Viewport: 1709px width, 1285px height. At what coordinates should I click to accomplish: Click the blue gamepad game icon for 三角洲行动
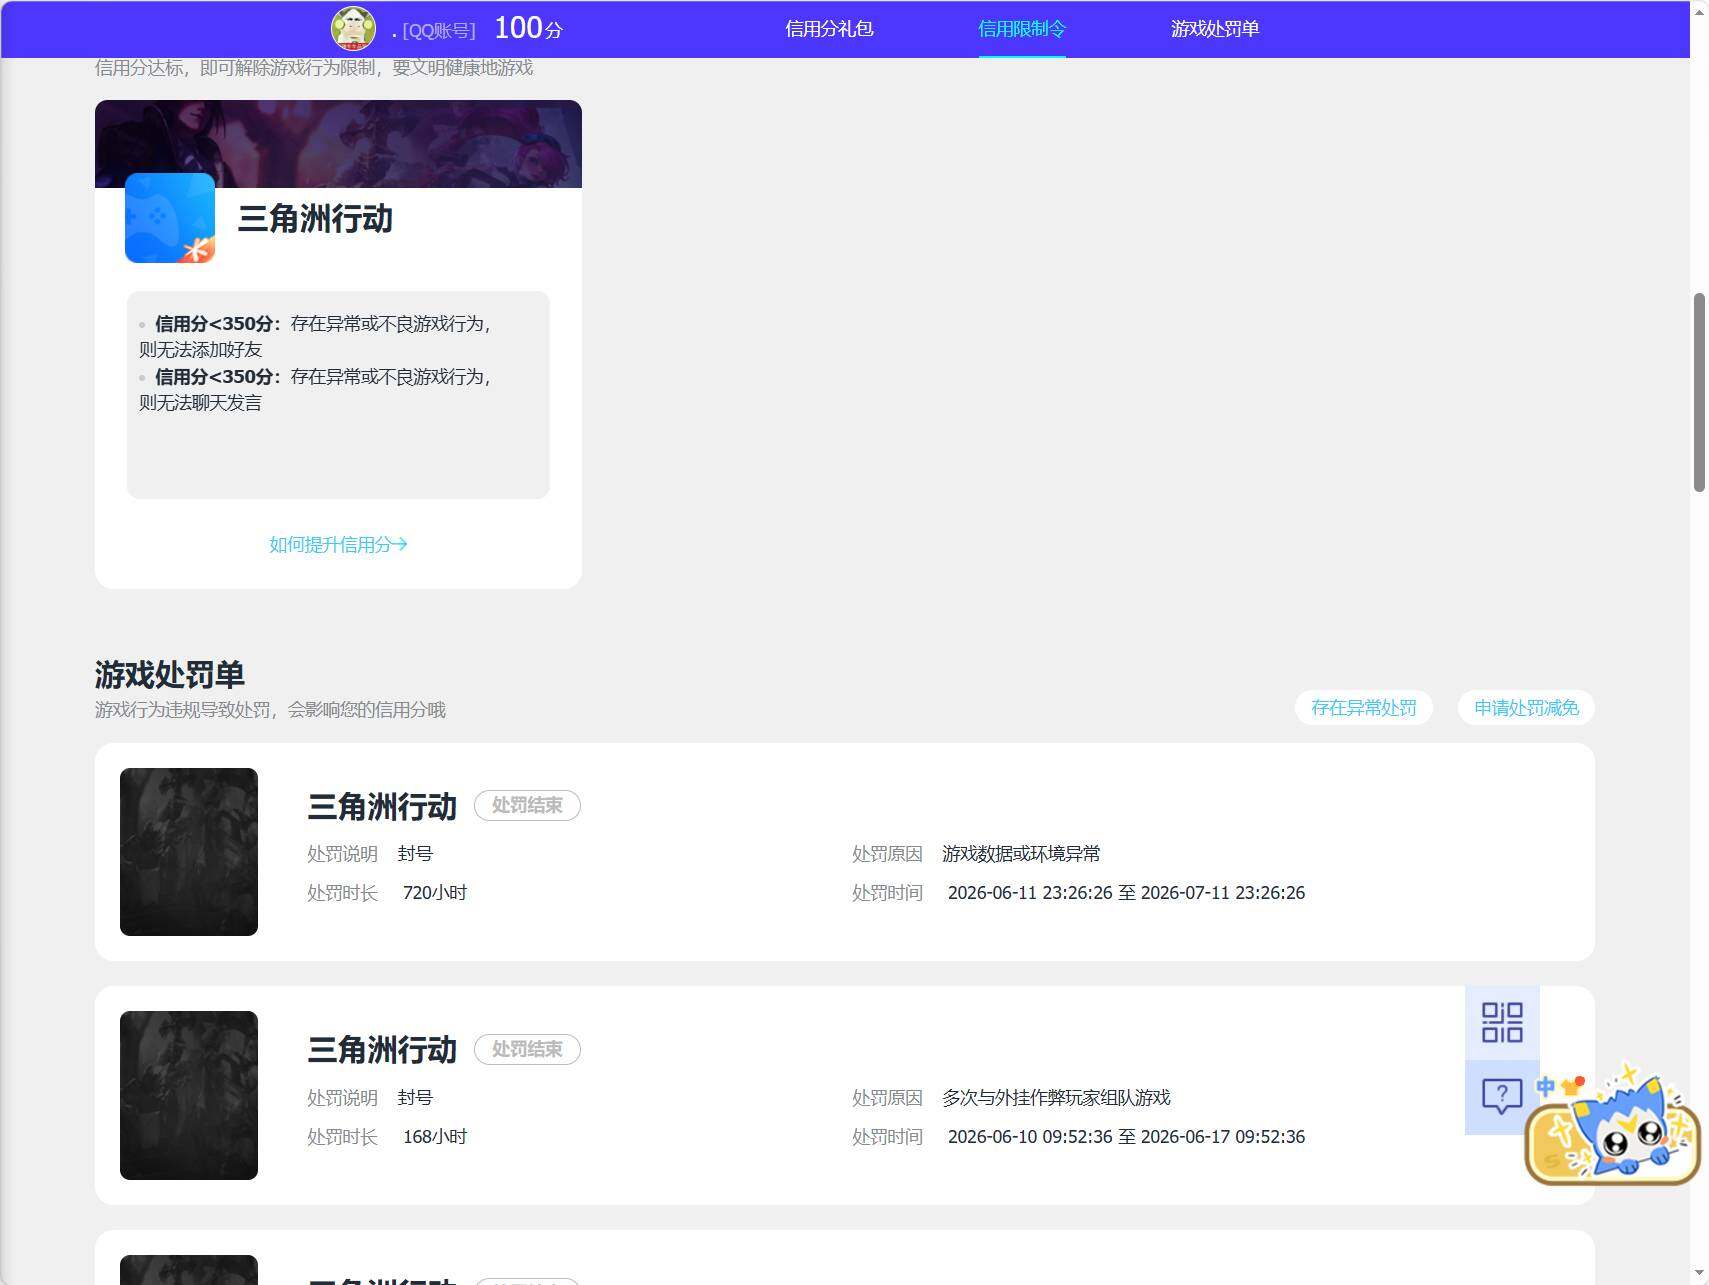pyautogui.click(x=170, y=218)
